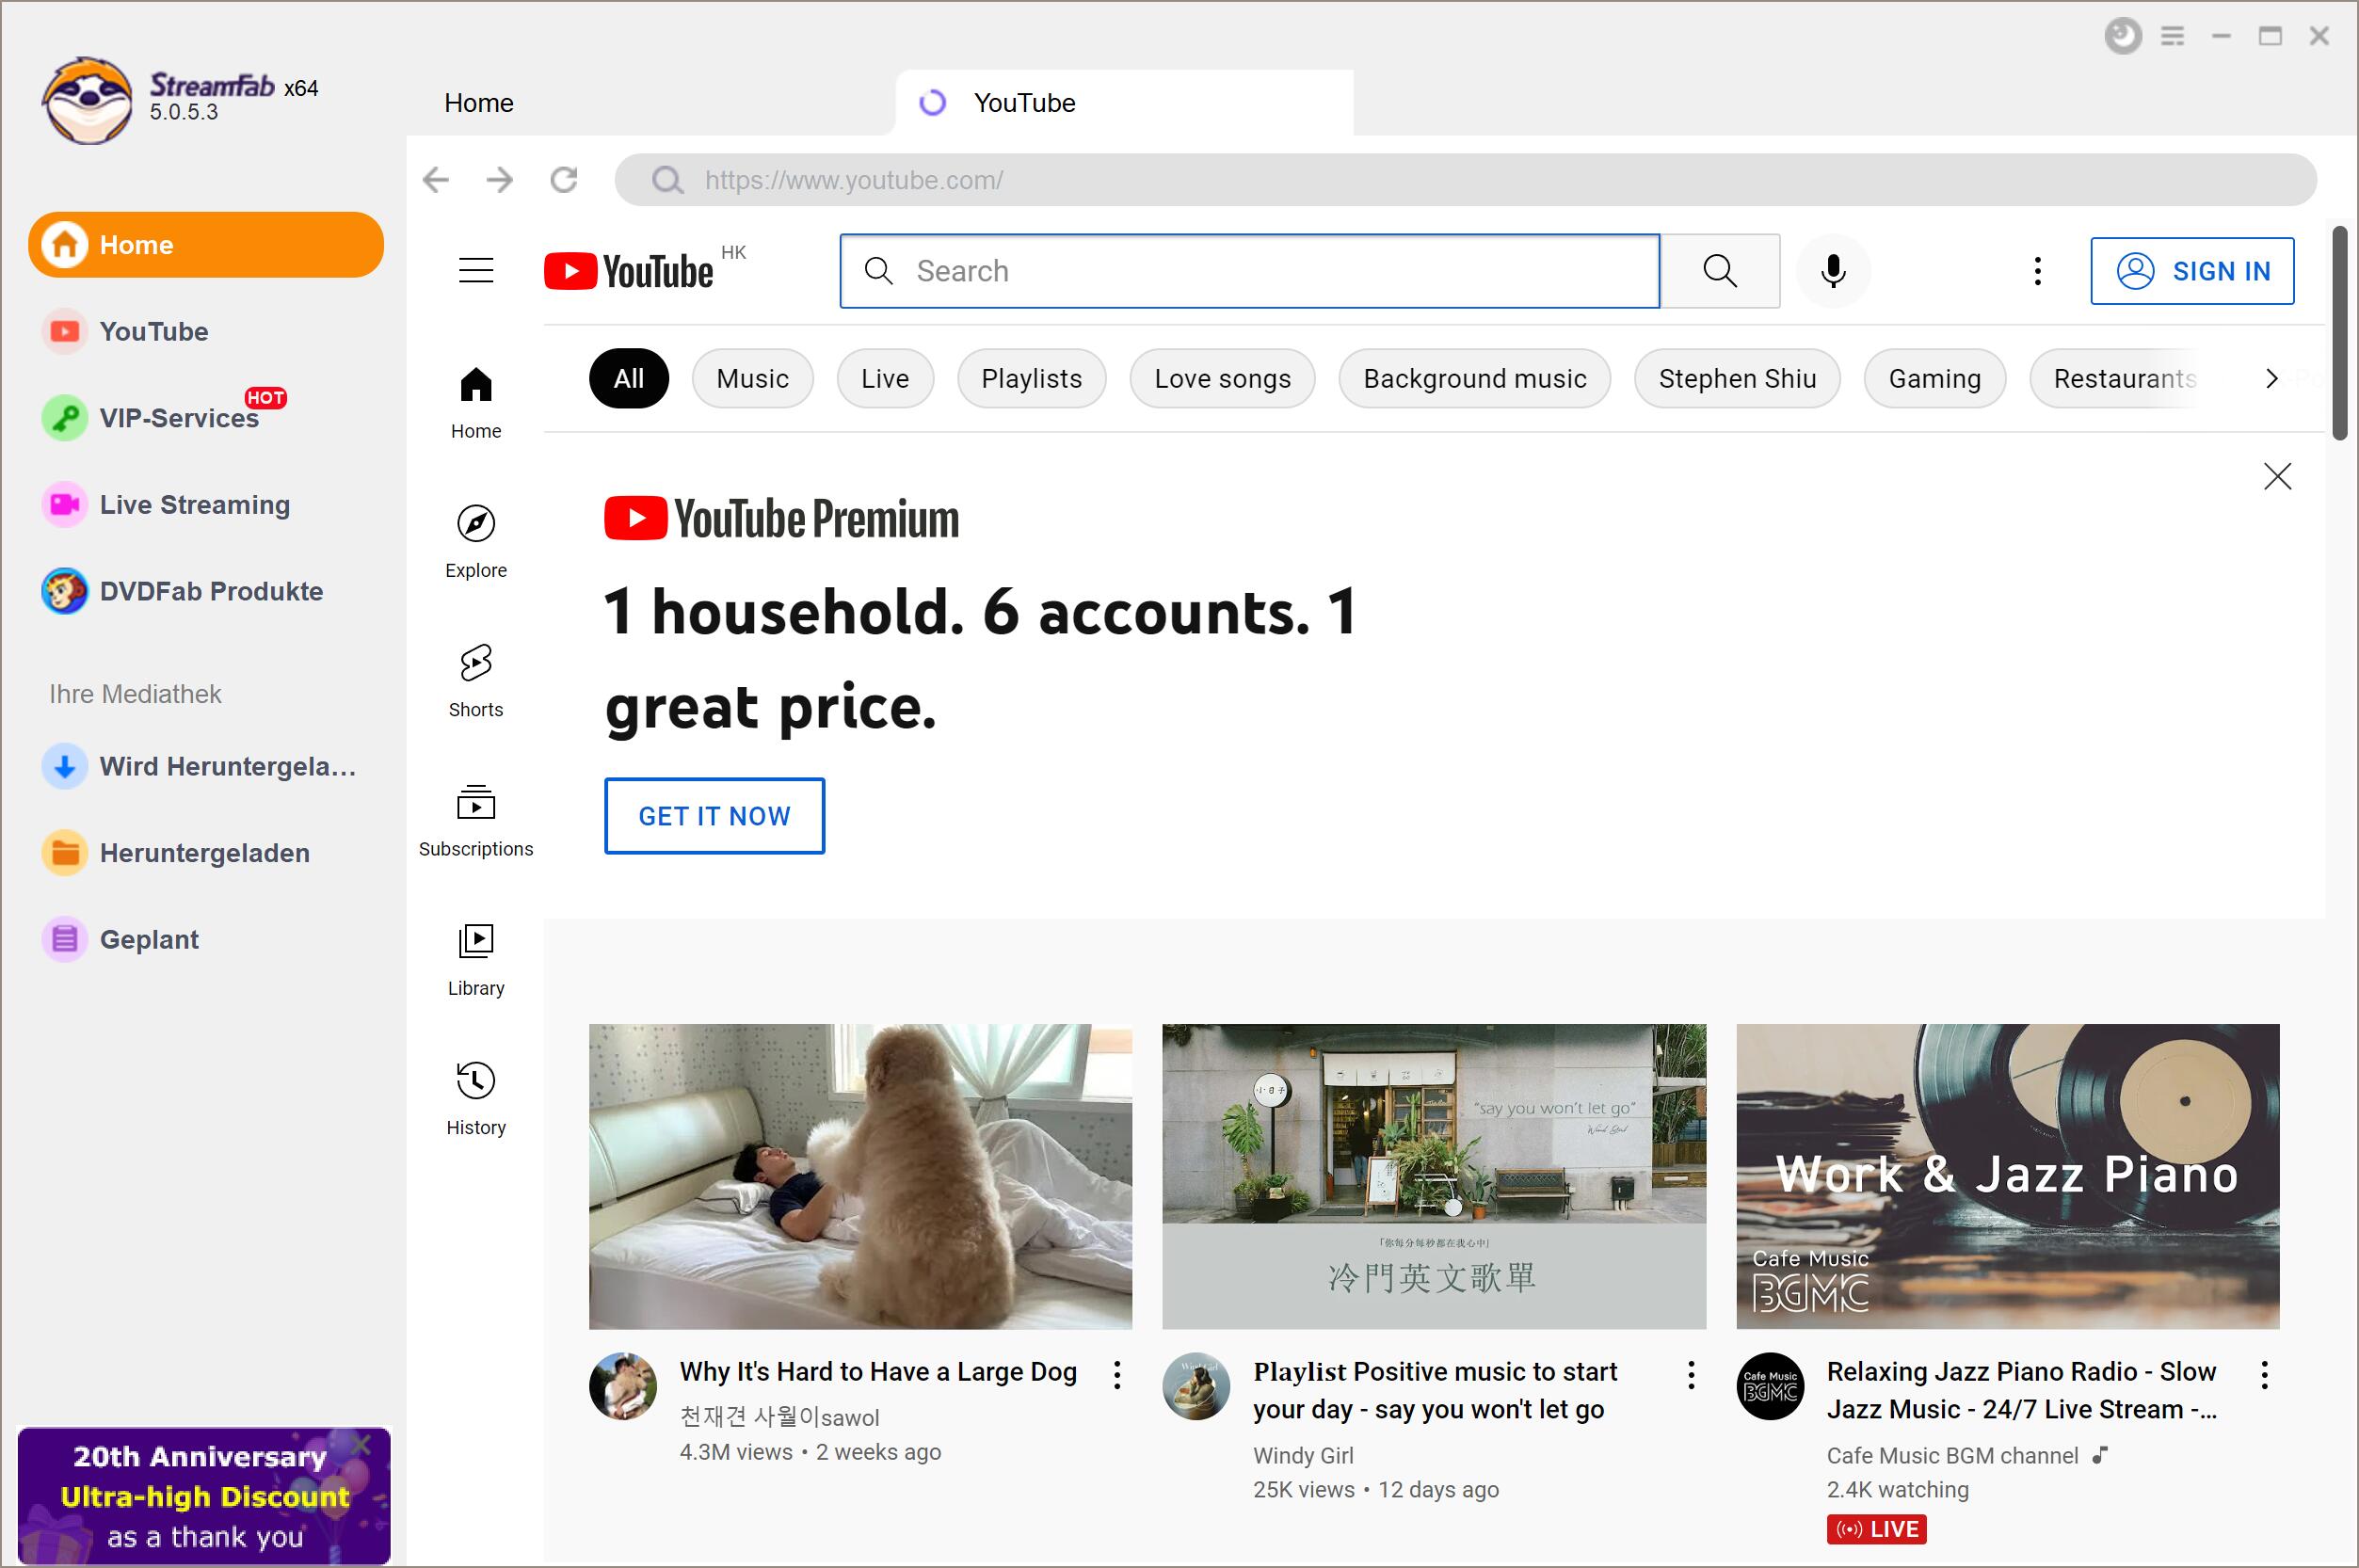
Task: Open Geplant scheduled downloads
Action: pyautogui.click(x=149, y=938)
